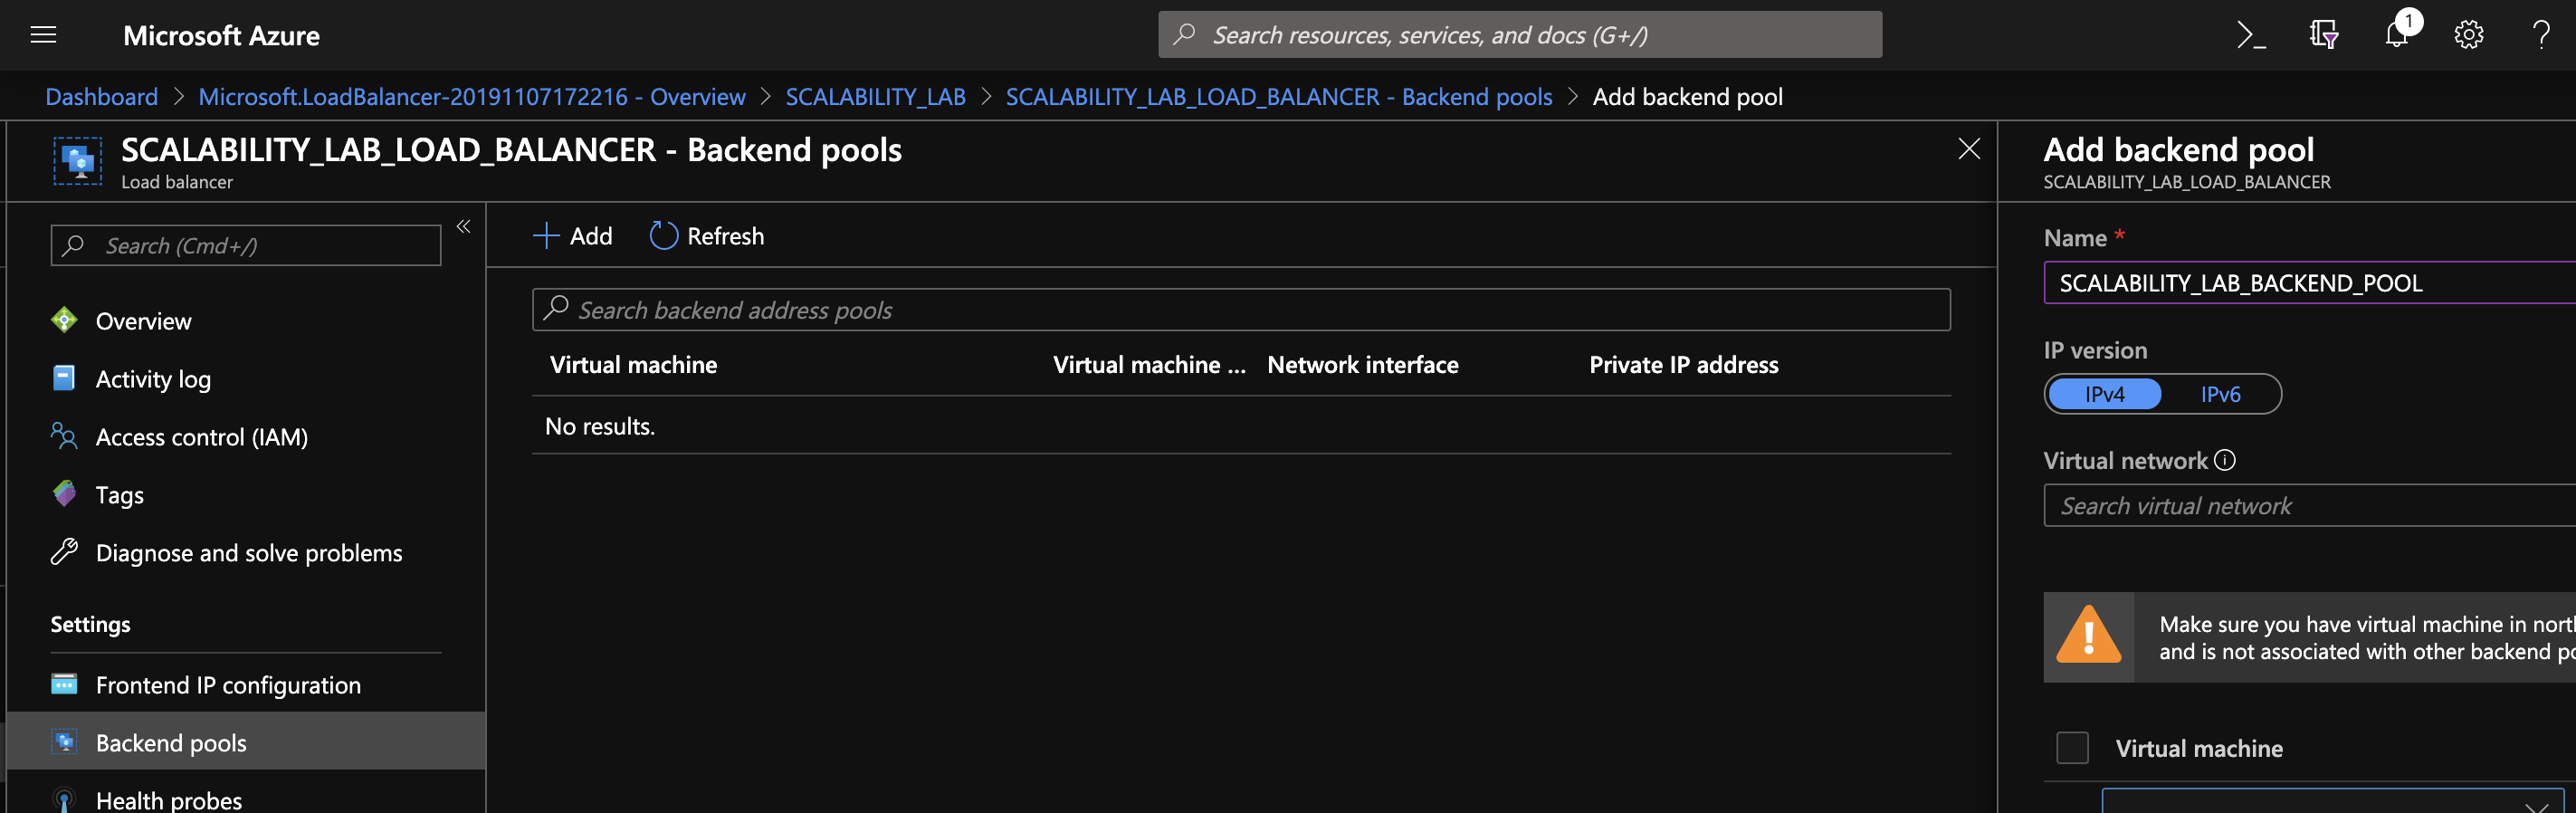Open the SCALABILITY_LAB breadcrumb
The width and height of the screenshot is (2576, 813).
875,97
